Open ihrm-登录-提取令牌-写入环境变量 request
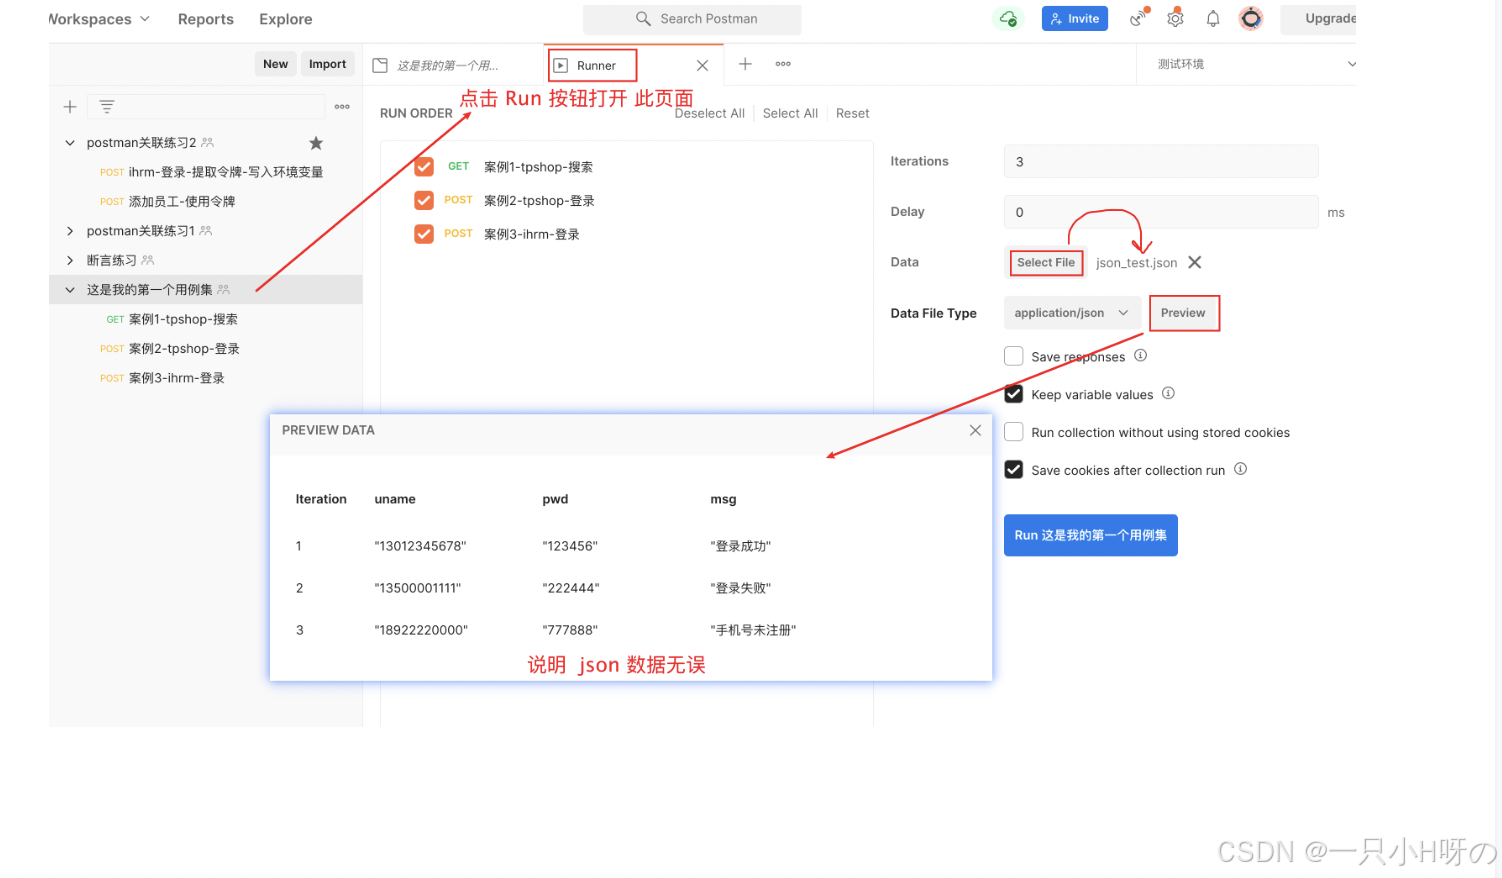Screen dimensions: 1502x878 click(x=226, y=172)
